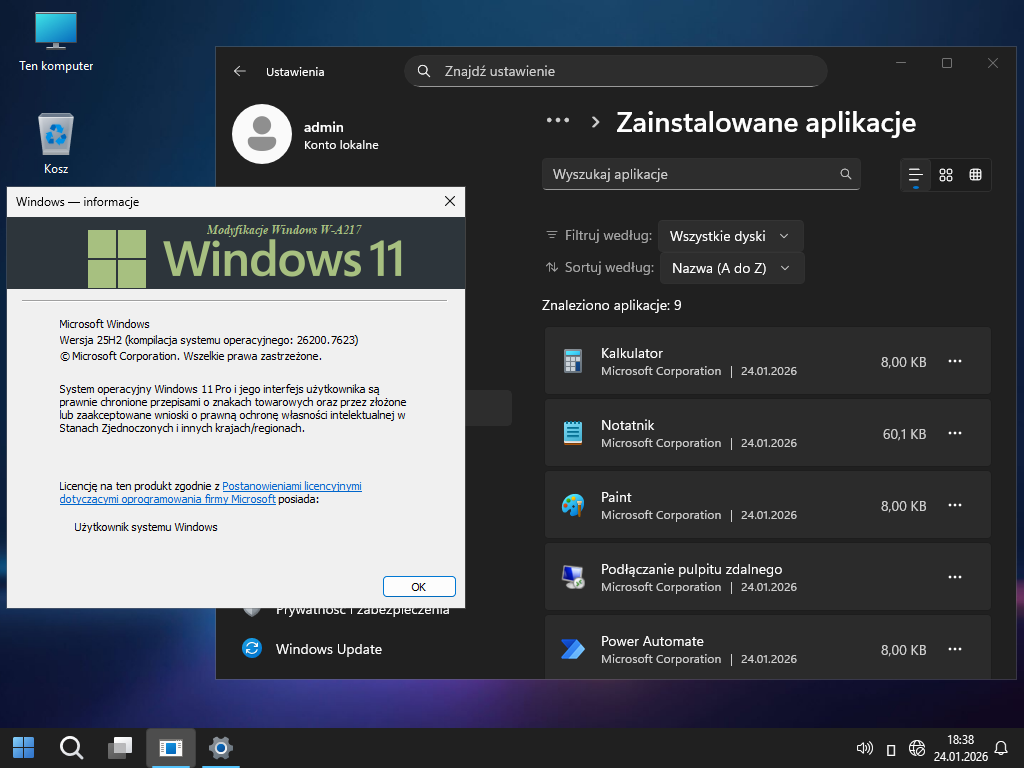
Task: Click the Wyszukaj aplikacje search field
Action: [x=690, y=174]
